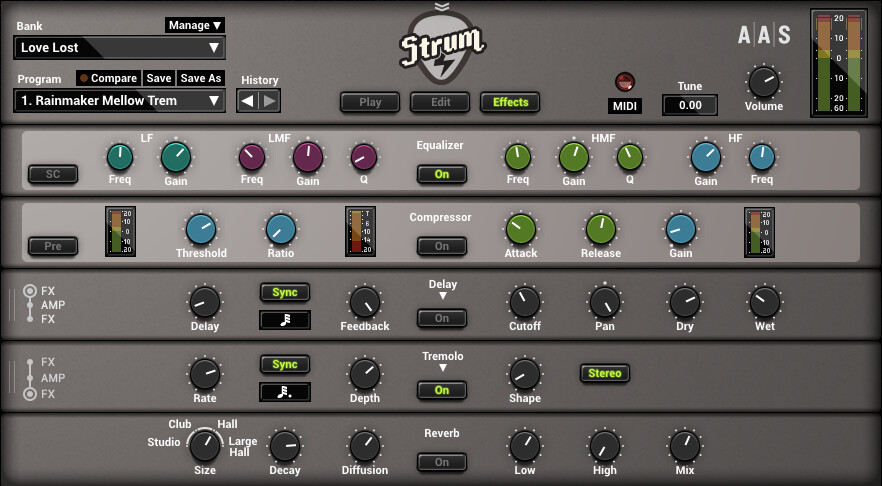Click the Reverb Size selector knob
882x486 pixels.
tap(205, 446)
